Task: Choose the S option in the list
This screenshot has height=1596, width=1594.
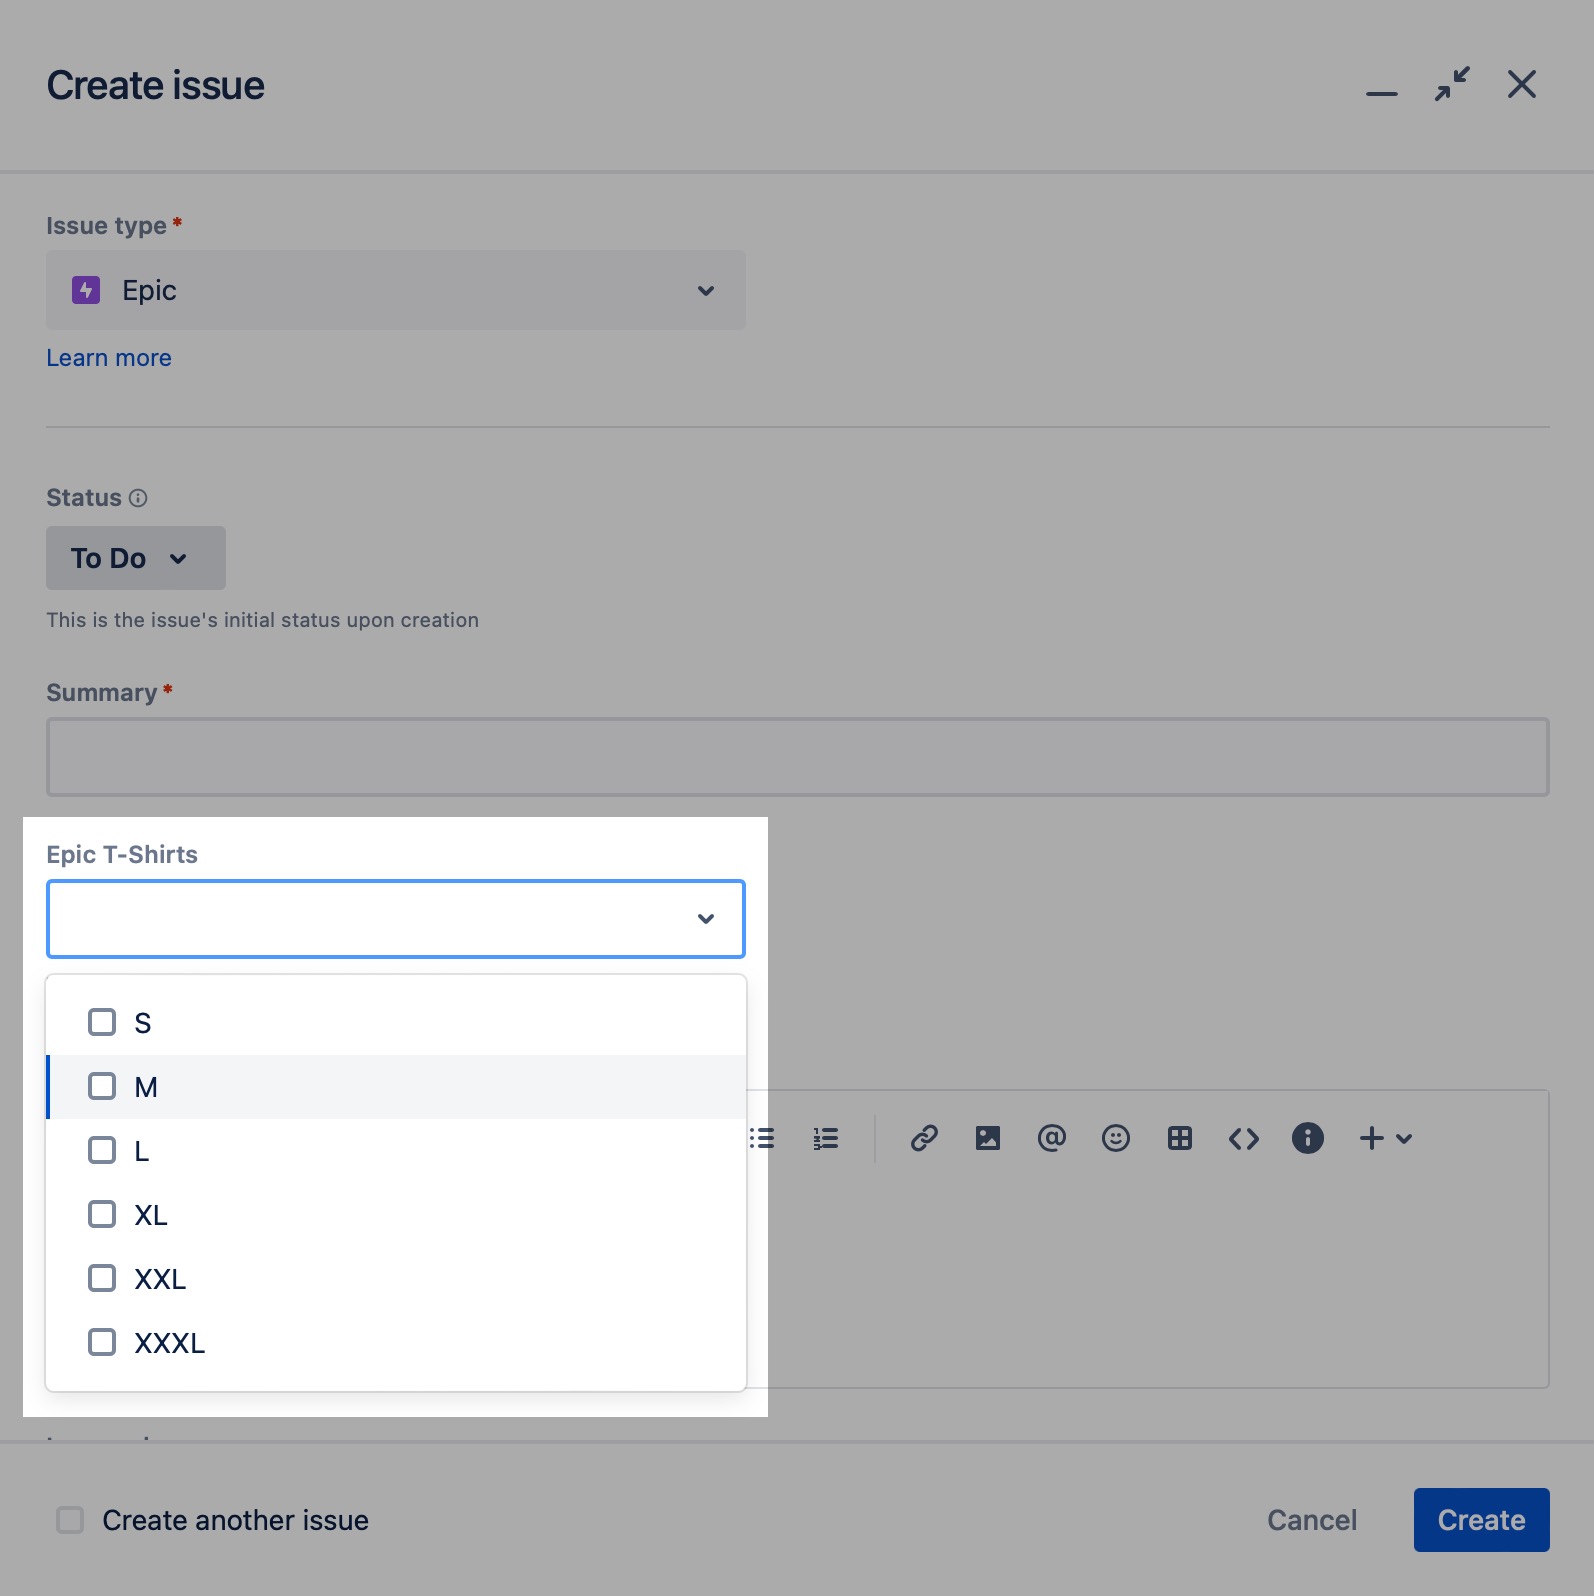Action: click(142, 1023)
